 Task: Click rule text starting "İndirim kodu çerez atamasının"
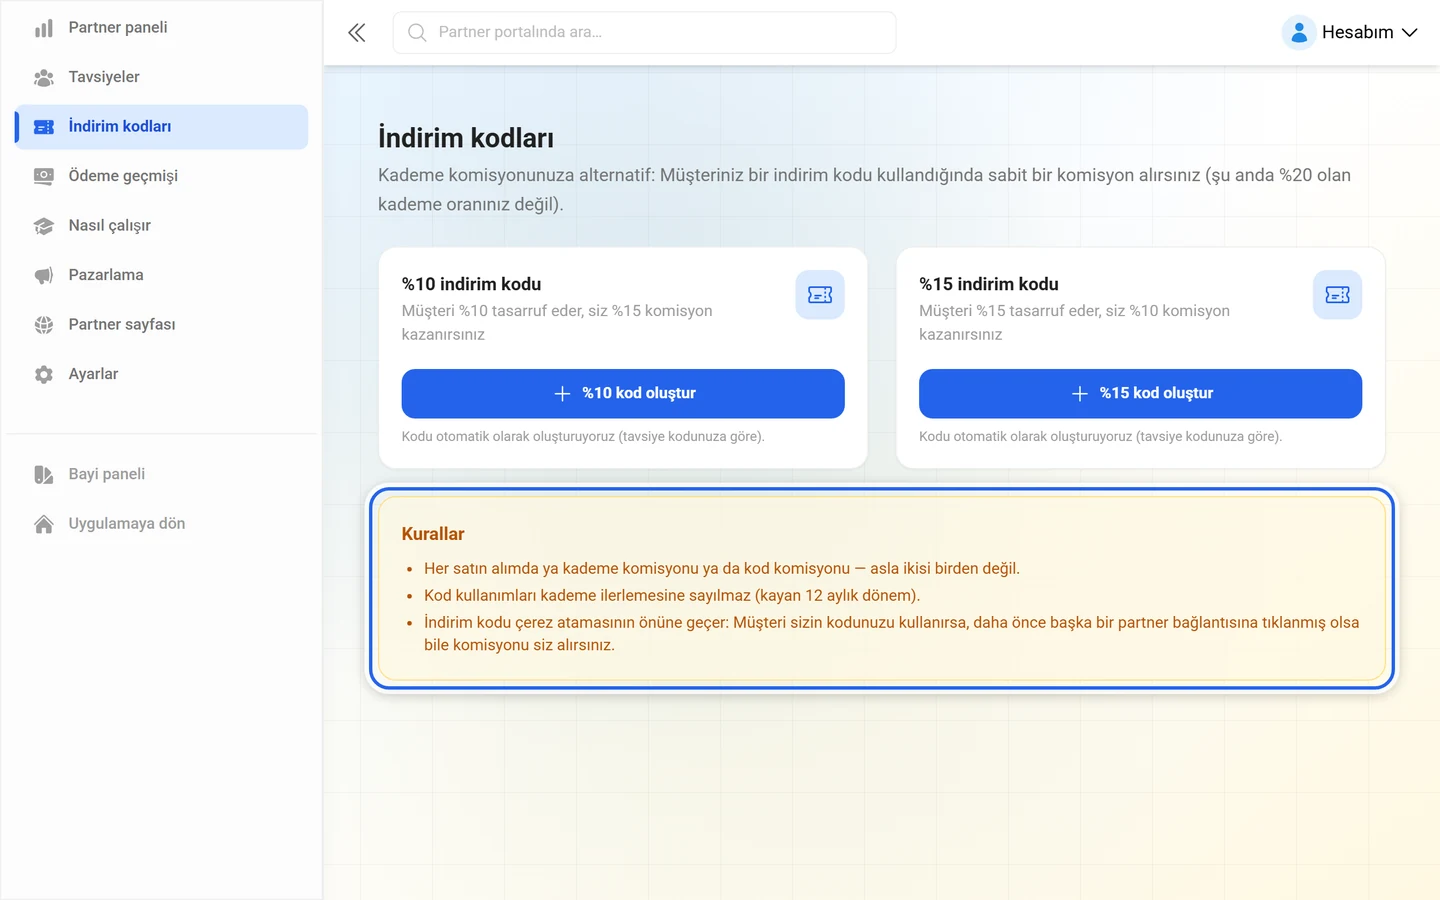point(891,634)
